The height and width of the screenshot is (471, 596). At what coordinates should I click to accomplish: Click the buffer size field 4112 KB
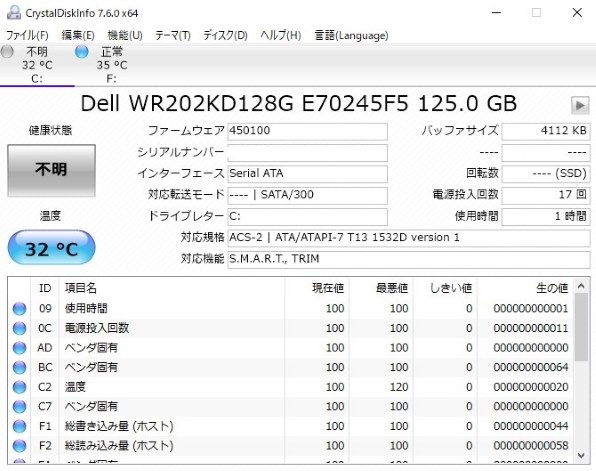(x=546, y=132)
